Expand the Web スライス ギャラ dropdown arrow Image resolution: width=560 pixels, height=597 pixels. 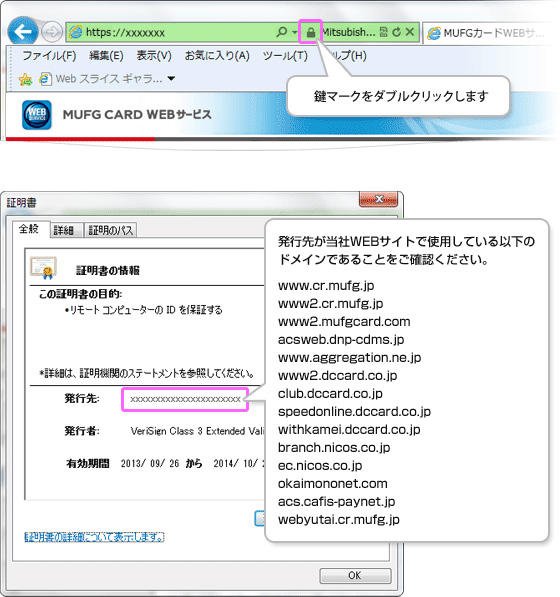tap(171, 79)
